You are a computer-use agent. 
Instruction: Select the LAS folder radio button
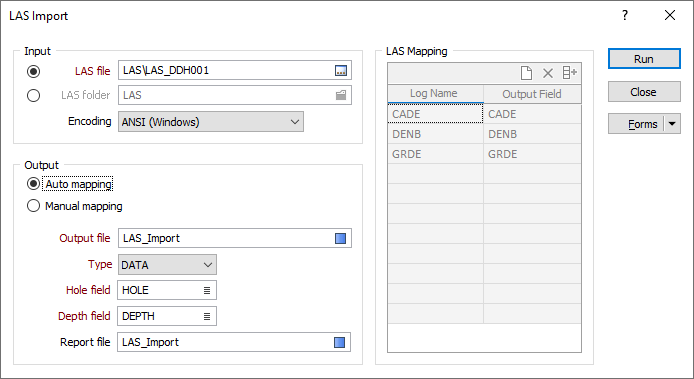click(33, 95)
